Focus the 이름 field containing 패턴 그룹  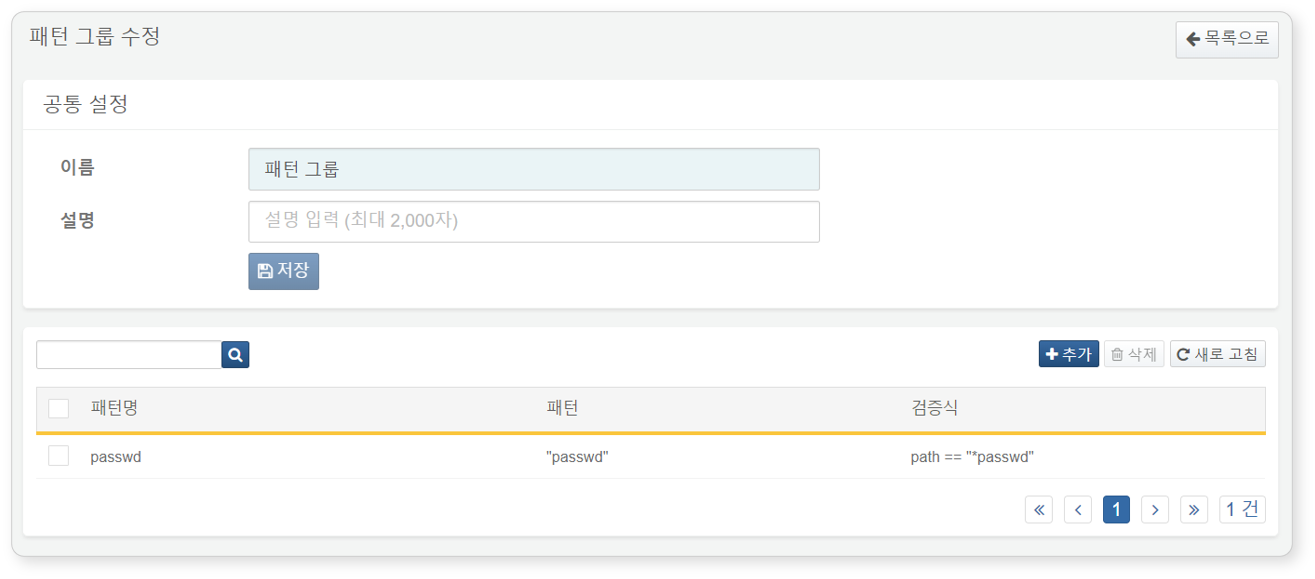coord(534,169)
